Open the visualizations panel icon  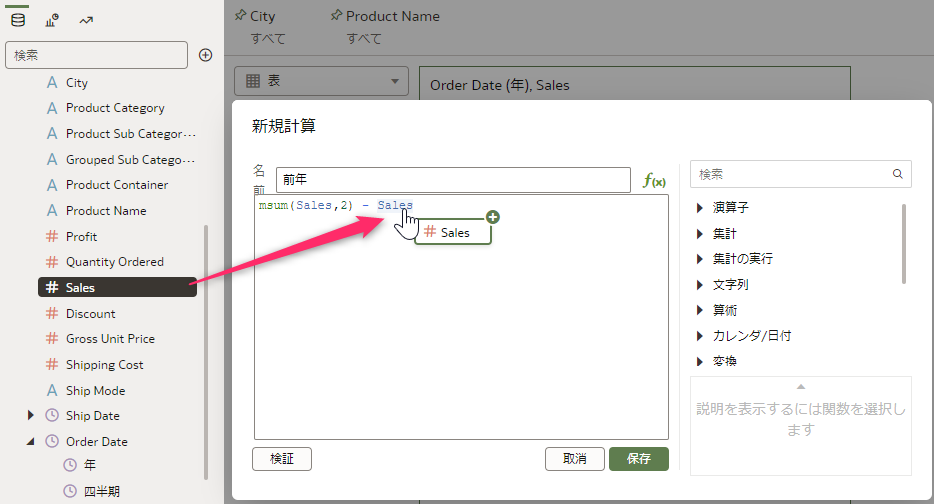point(52,20)
